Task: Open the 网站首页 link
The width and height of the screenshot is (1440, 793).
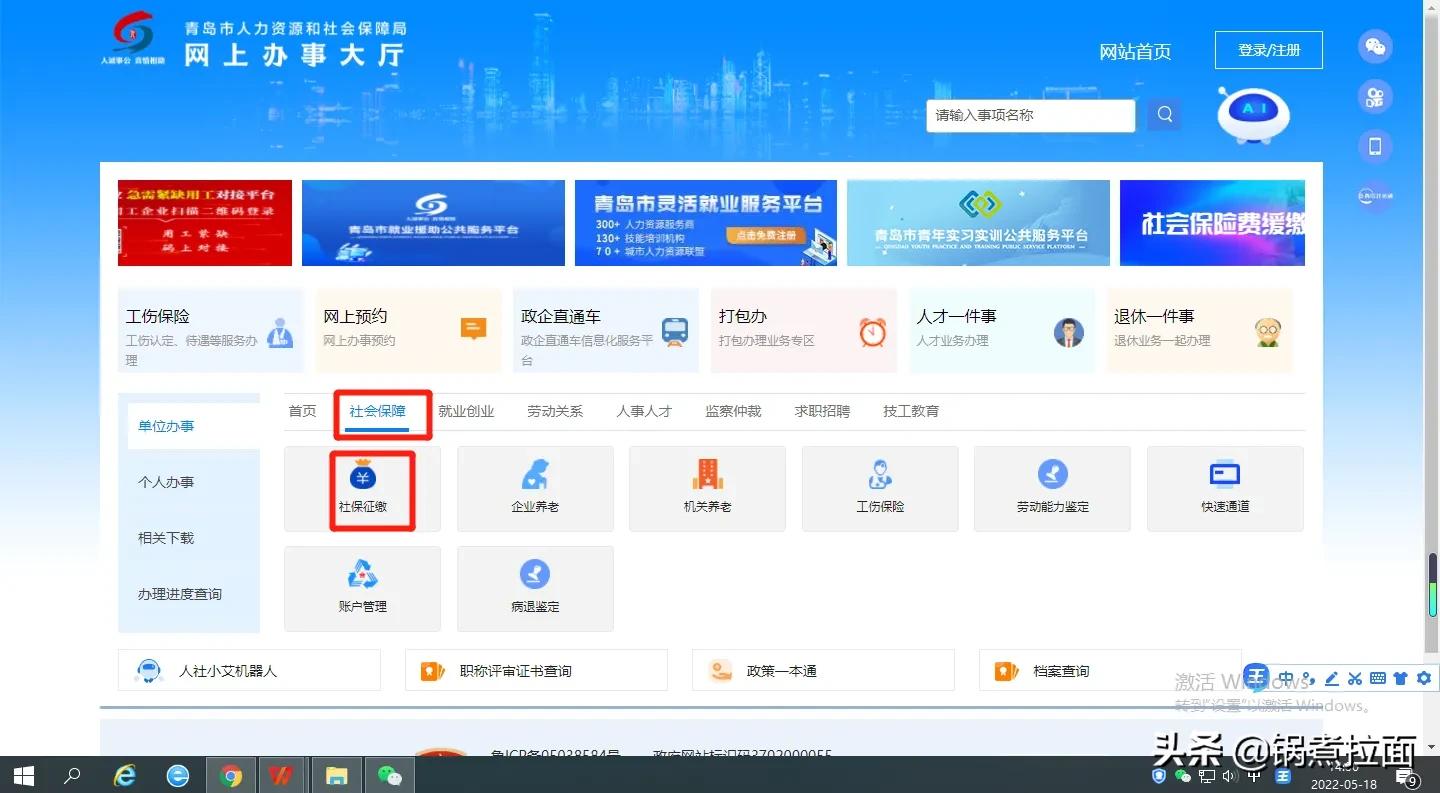Action: pyautogui.click(x=1135, y=53)
